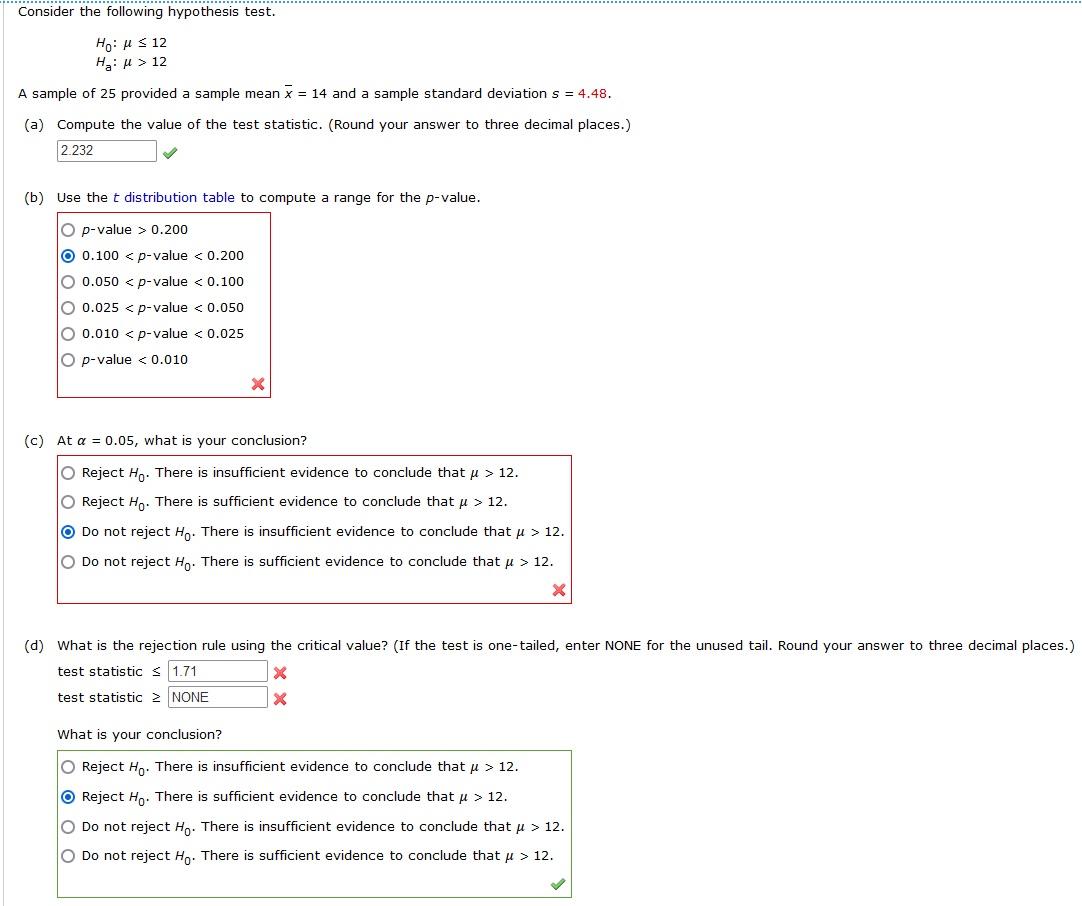
Task: Click inside the test statistic field showing 2.232
Action: [x=105, y=151]
